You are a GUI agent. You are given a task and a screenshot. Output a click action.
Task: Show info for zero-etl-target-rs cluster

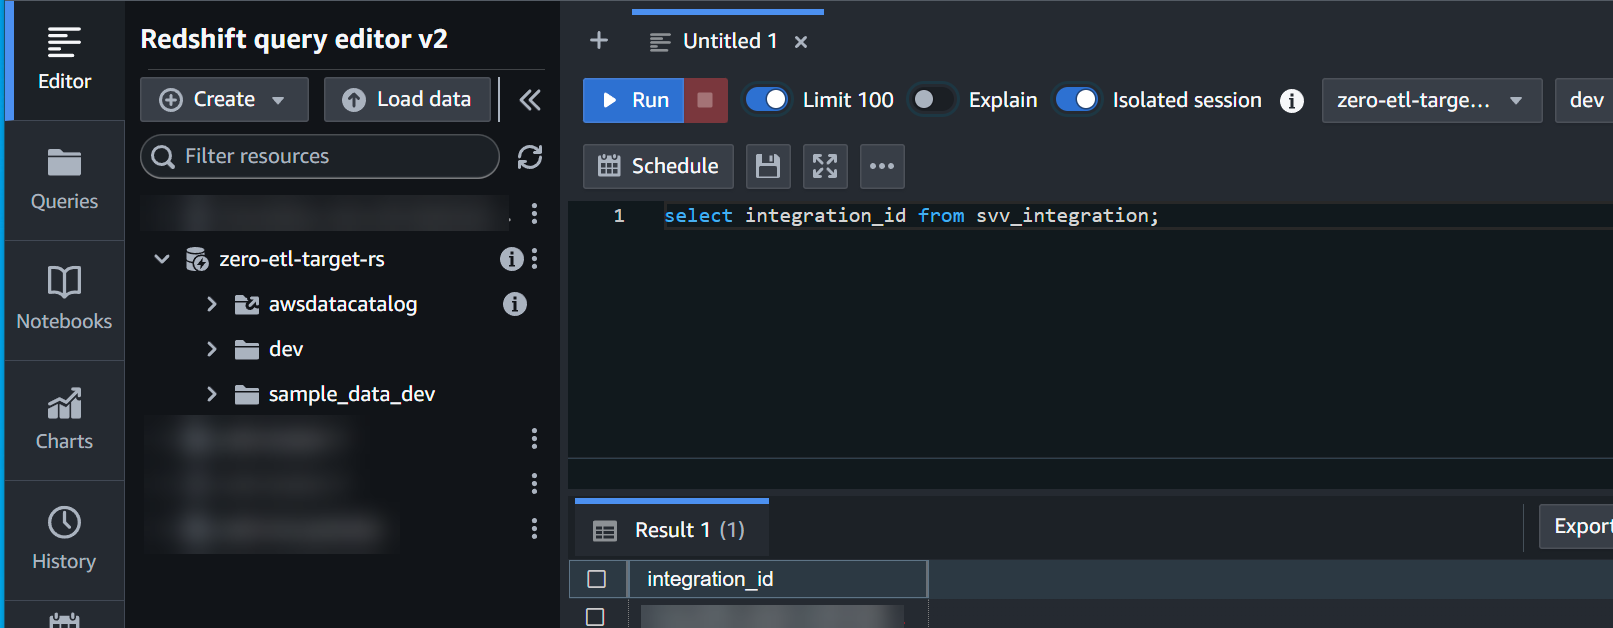511,259
